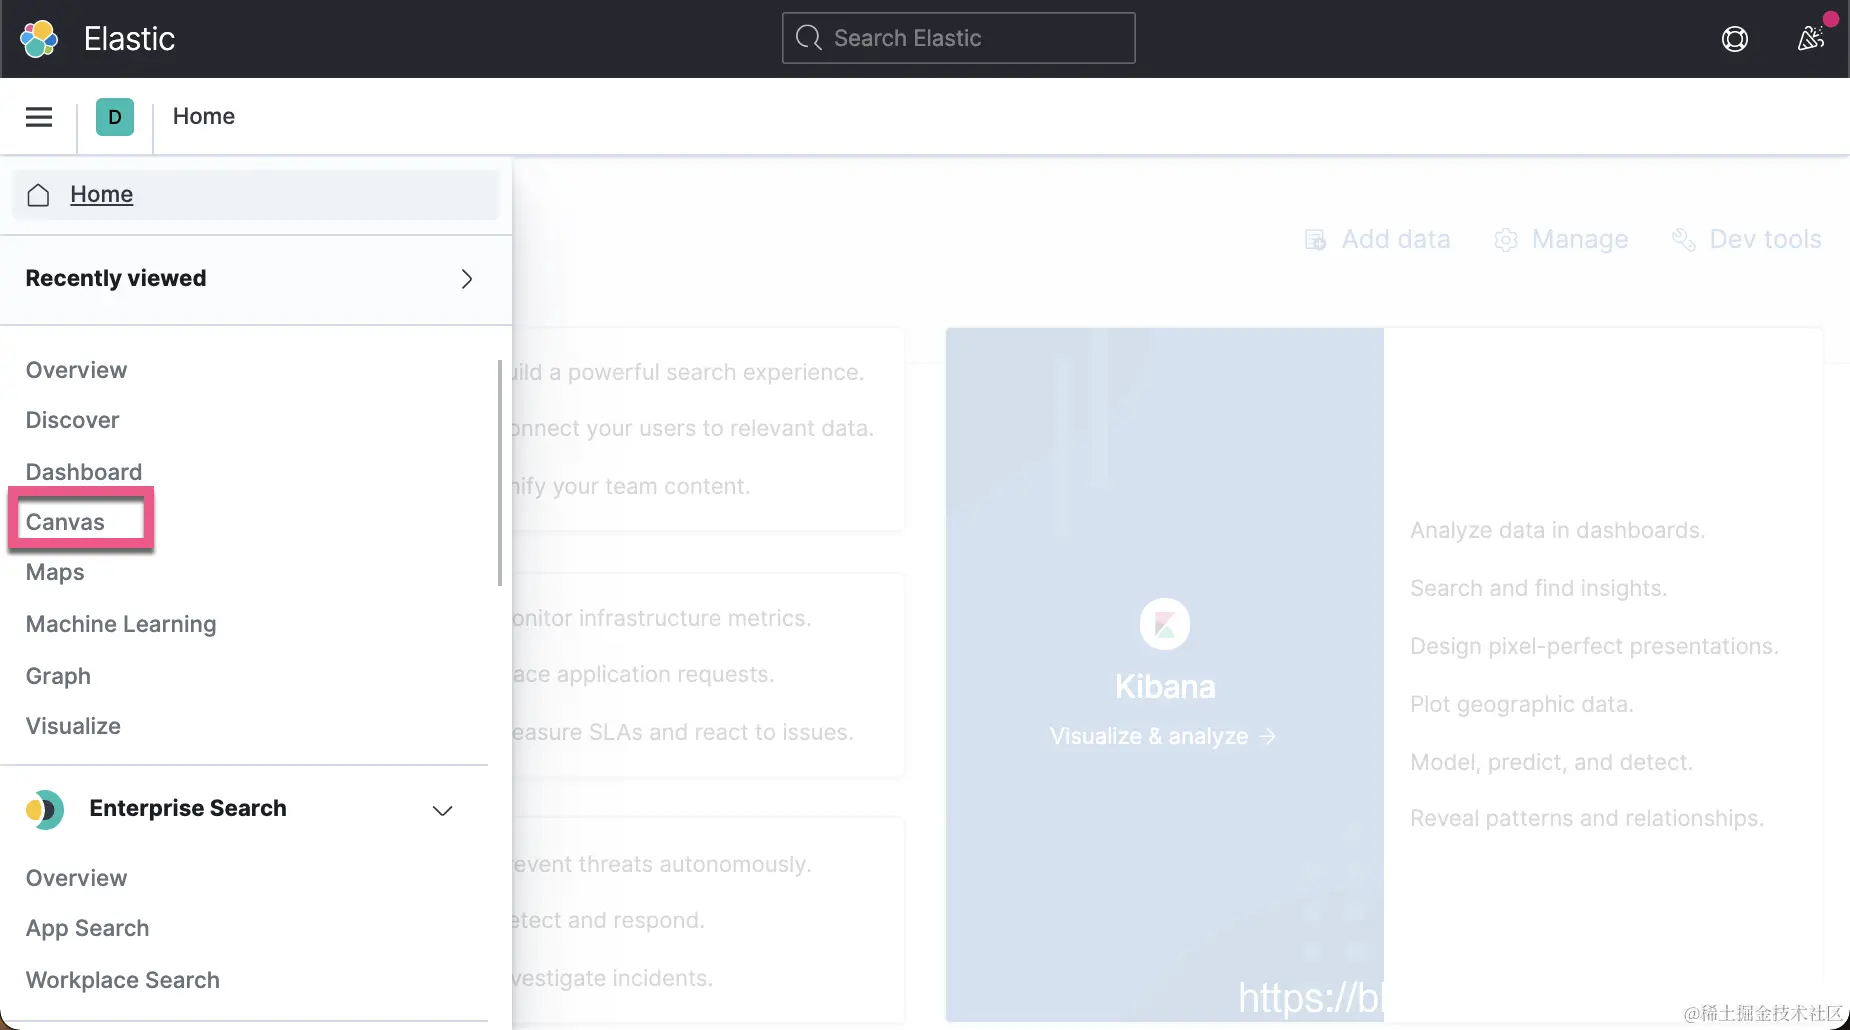Click the magnifier in Search Elastic

(808, 38)
